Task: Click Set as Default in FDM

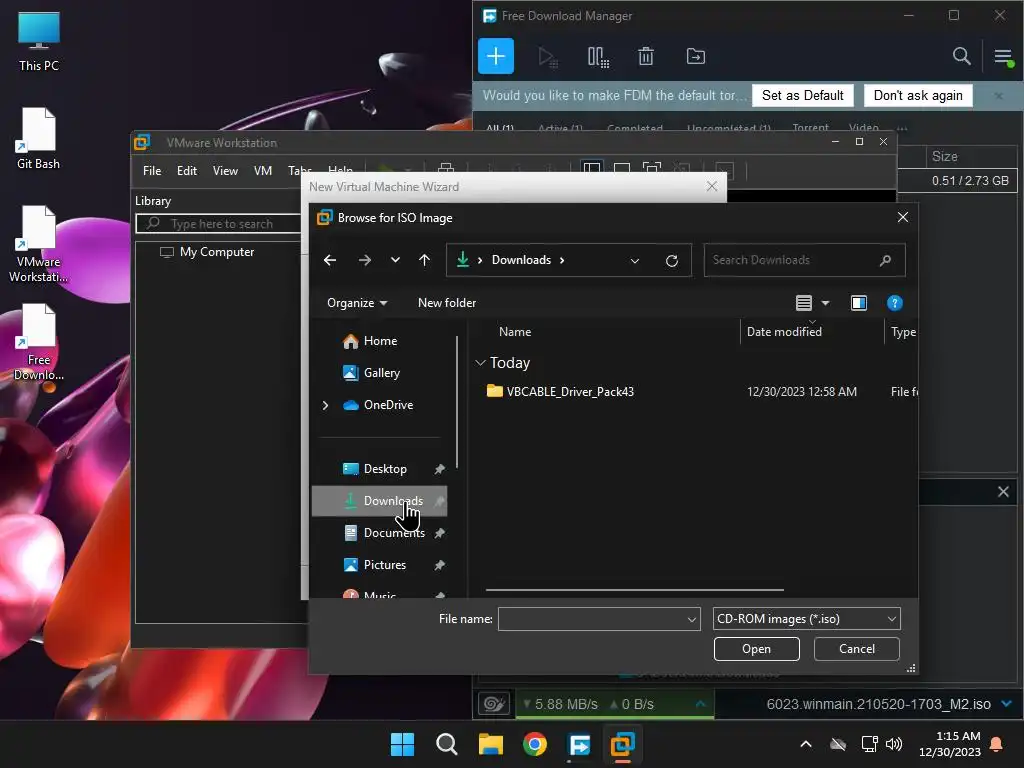Action: (803, 95)
